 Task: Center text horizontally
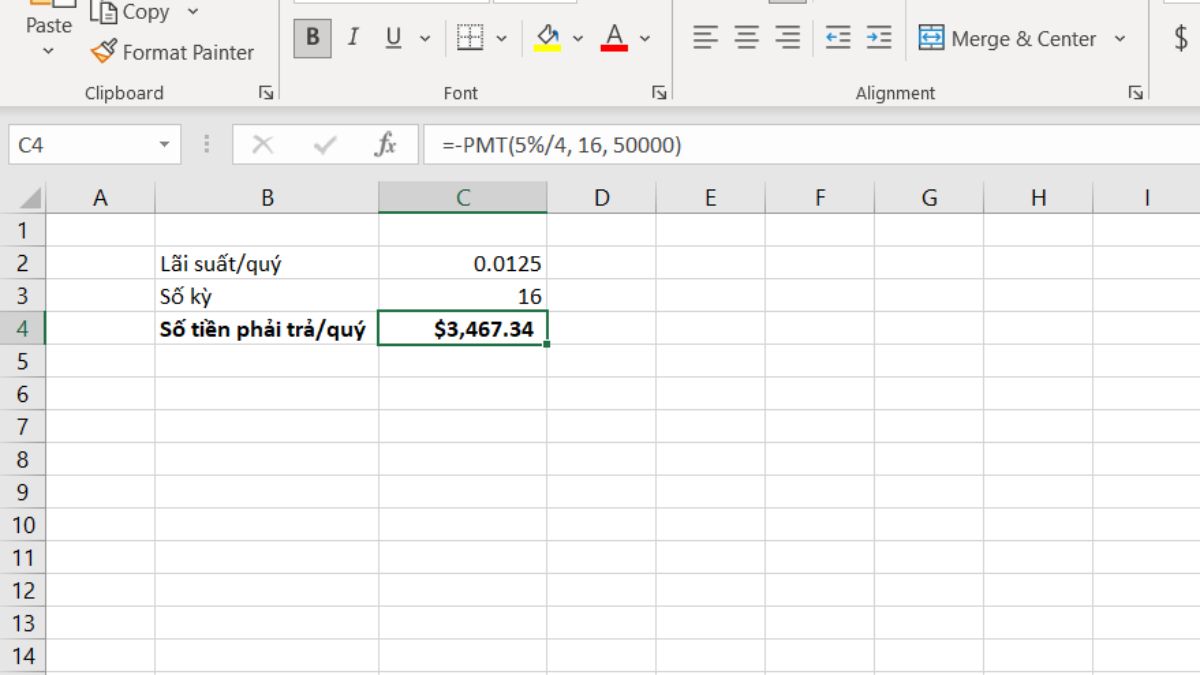(x=747, y=38)
